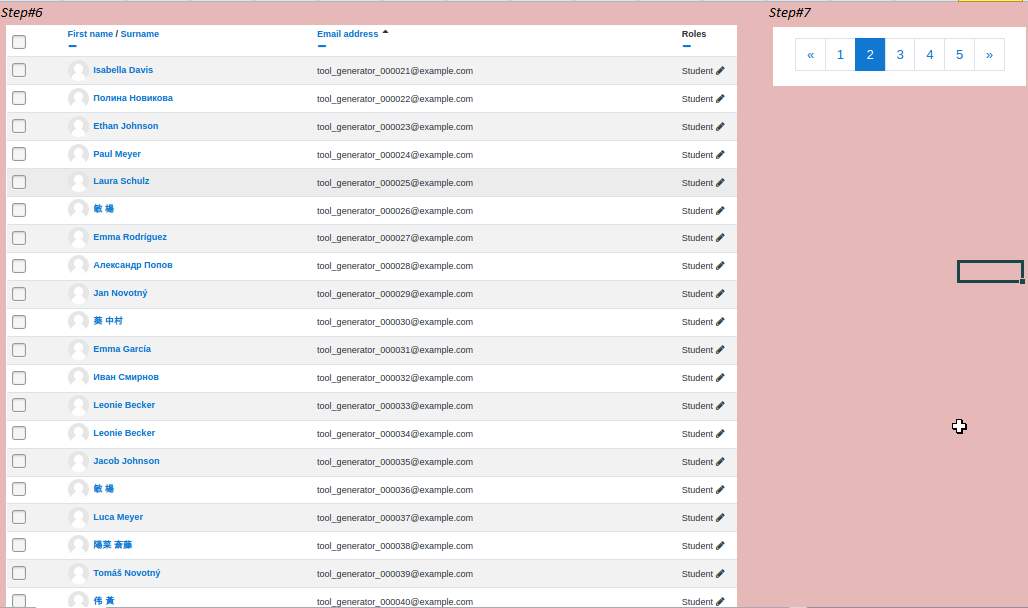This screenshot has width=1028, height=608.
Task: Select current page 2 in pagination
Action: [x=870, y=54]
